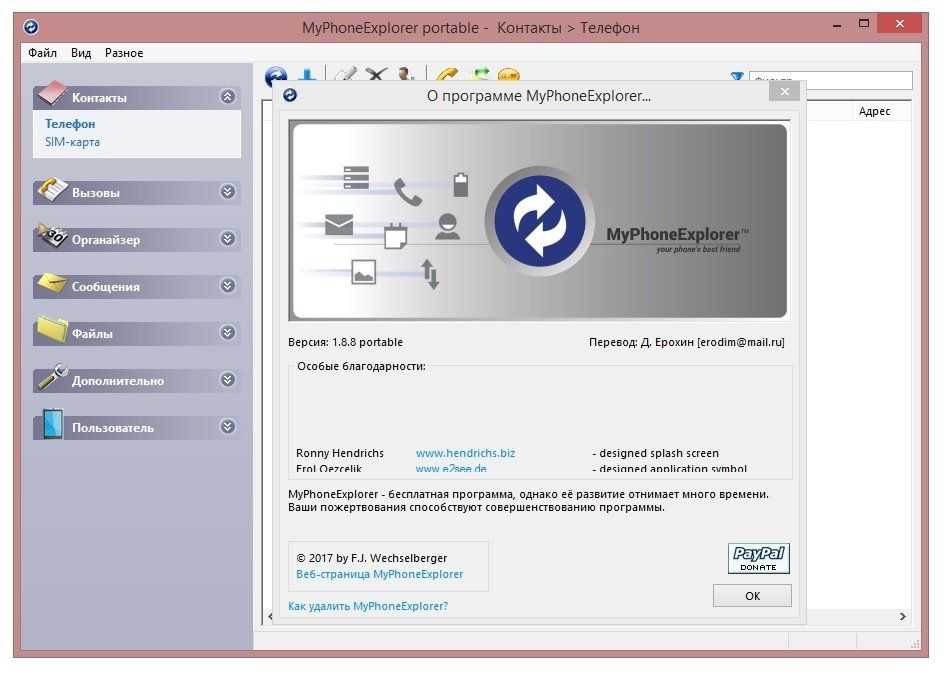Click the Contacts book icon in sidebar
Image resolution: width=946 pixels, height=677 pixels.
pos(51,96)
